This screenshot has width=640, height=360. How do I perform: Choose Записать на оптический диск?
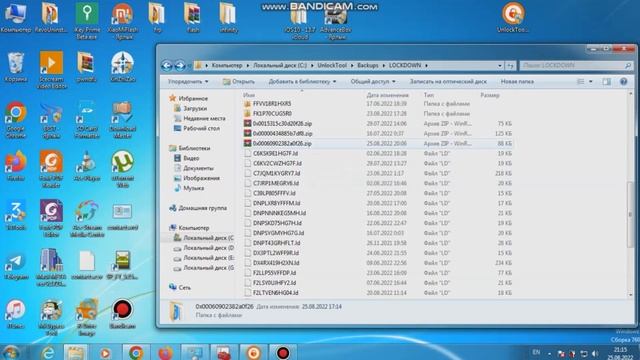click(x=448, y=82)
